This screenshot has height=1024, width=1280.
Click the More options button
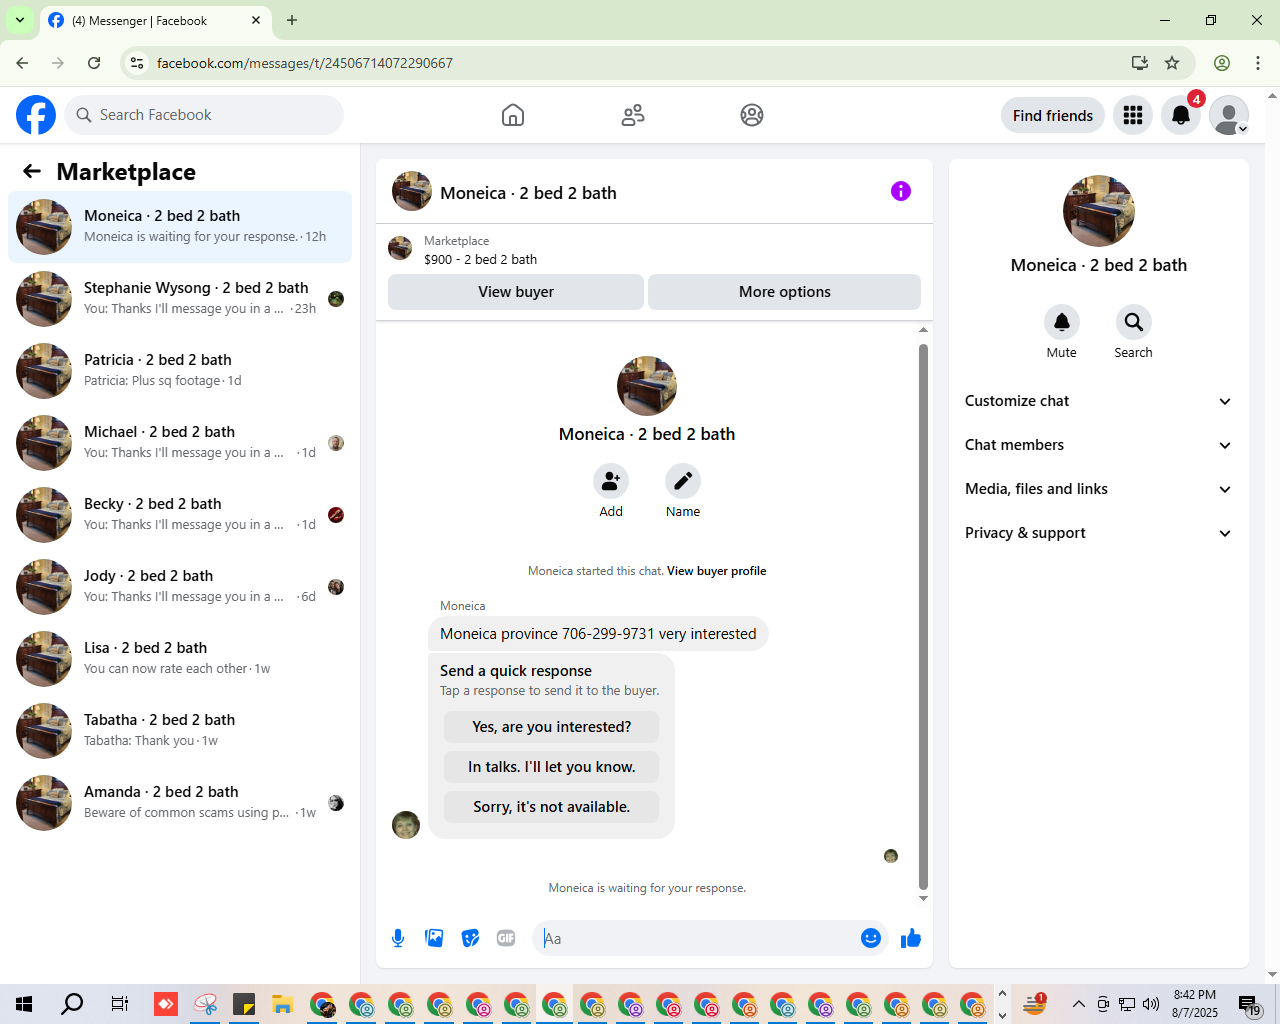click(785, 292)
